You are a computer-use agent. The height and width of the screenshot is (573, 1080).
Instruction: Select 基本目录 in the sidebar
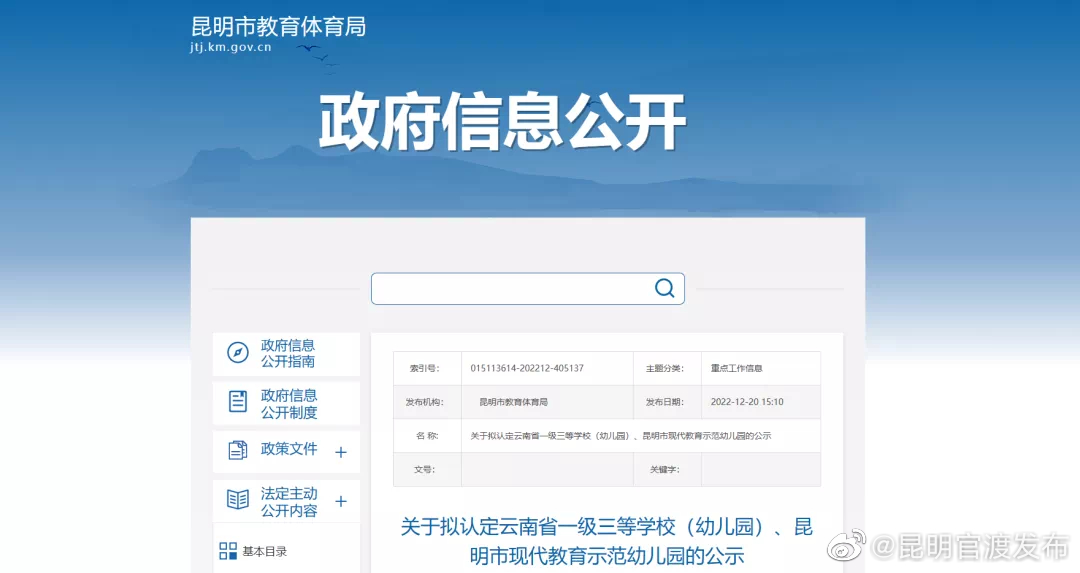[264, 552]
